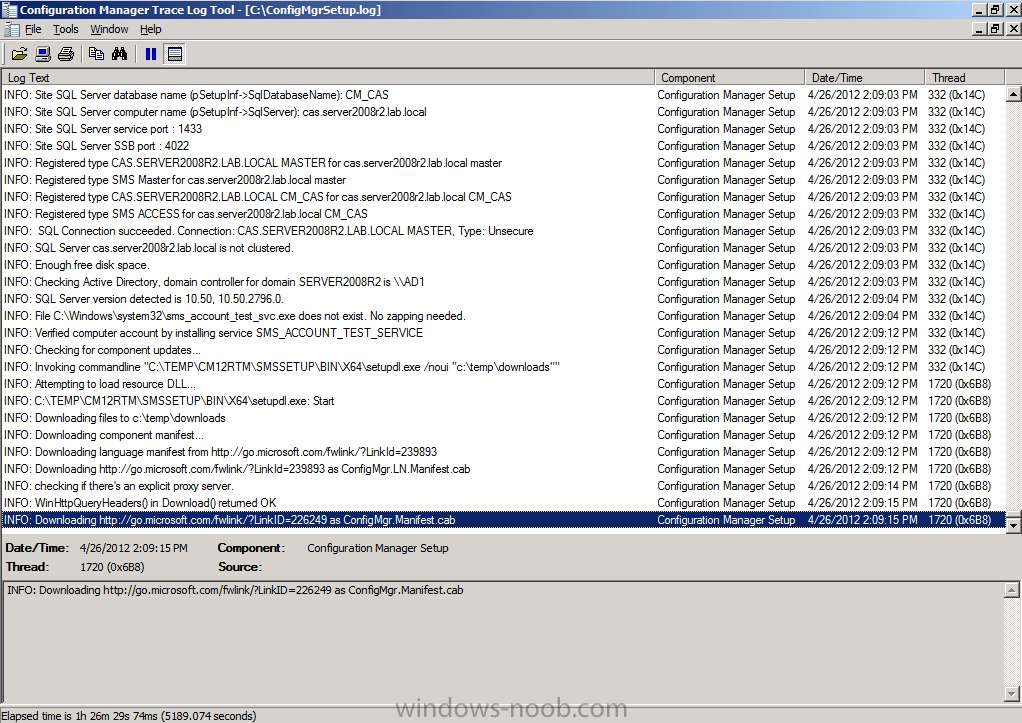Minimize the inner document window
The image size is (1022, 723).
click(x=980, y=29)
